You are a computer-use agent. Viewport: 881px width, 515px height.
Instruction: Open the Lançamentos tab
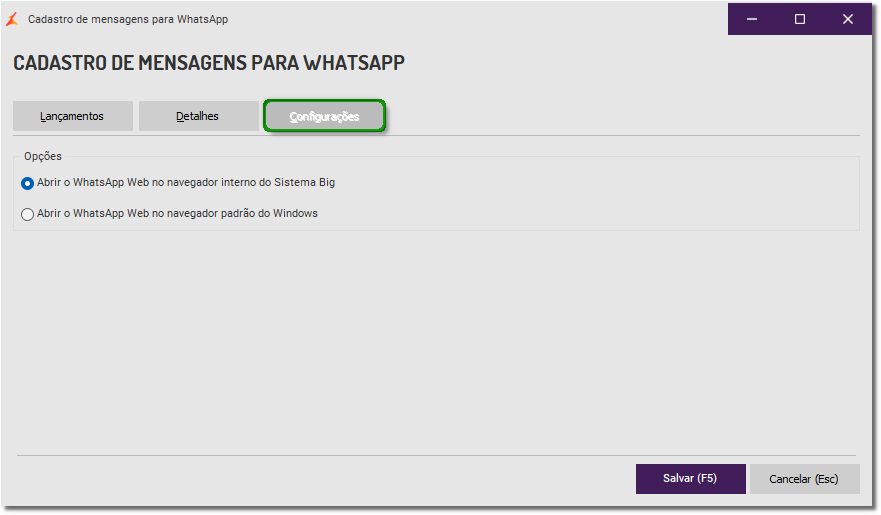pos(72,116)
